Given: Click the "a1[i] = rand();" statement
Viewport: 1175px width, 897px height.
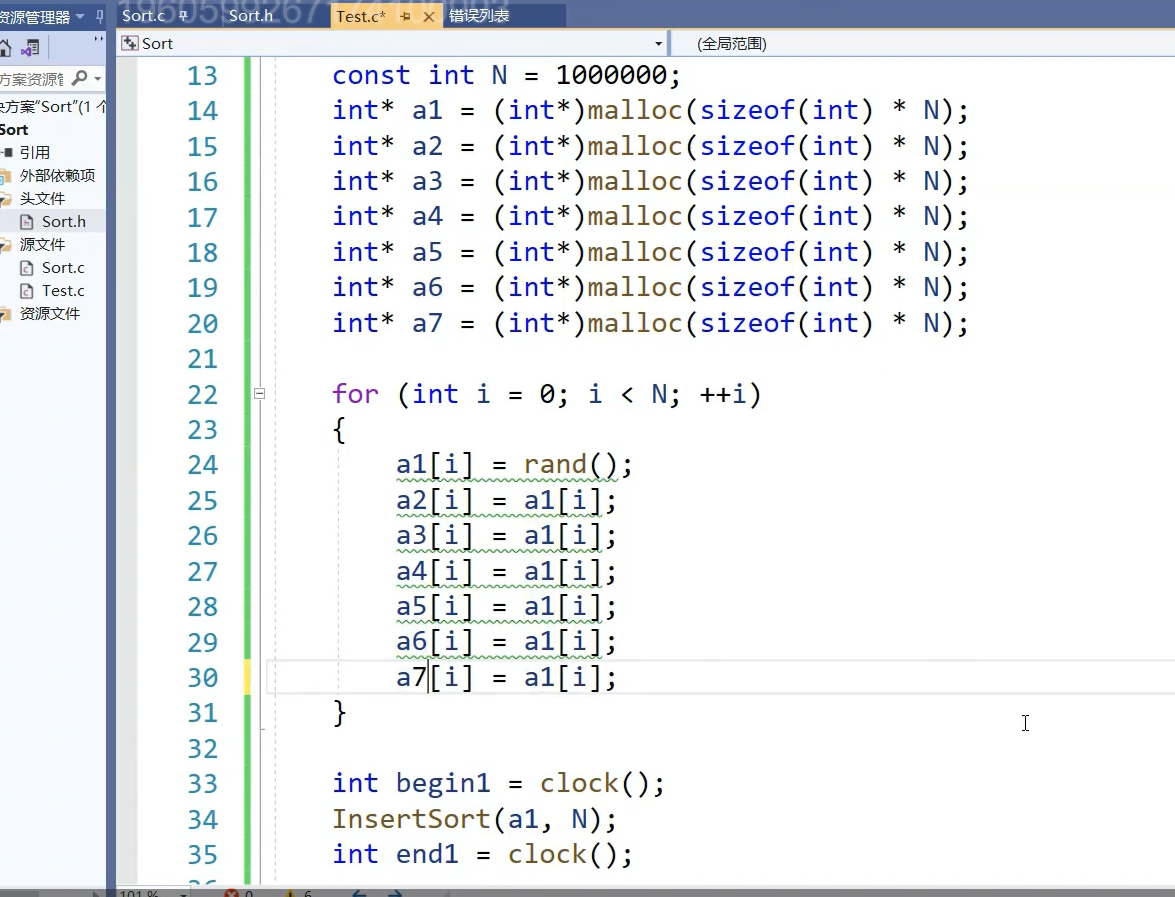Looking at the screenshot, I should [514, 465].
